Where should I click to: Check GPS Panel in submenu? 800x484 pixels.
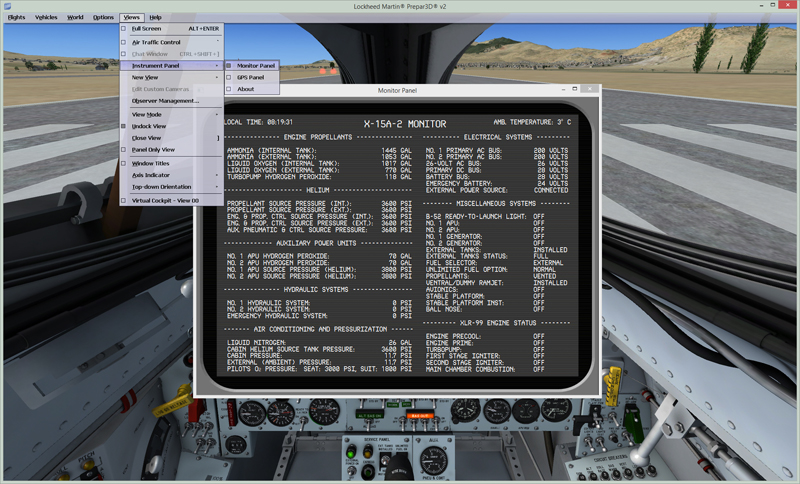coord(252,78)
